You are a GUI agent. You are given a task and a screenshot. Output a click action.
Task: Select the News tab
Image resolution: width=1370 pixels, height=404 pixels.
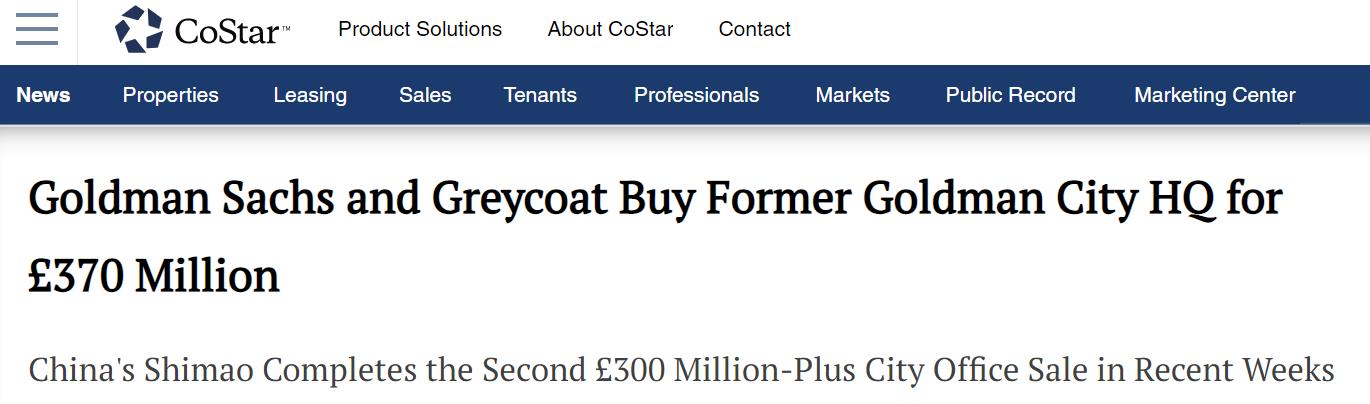tap(43, 95)
